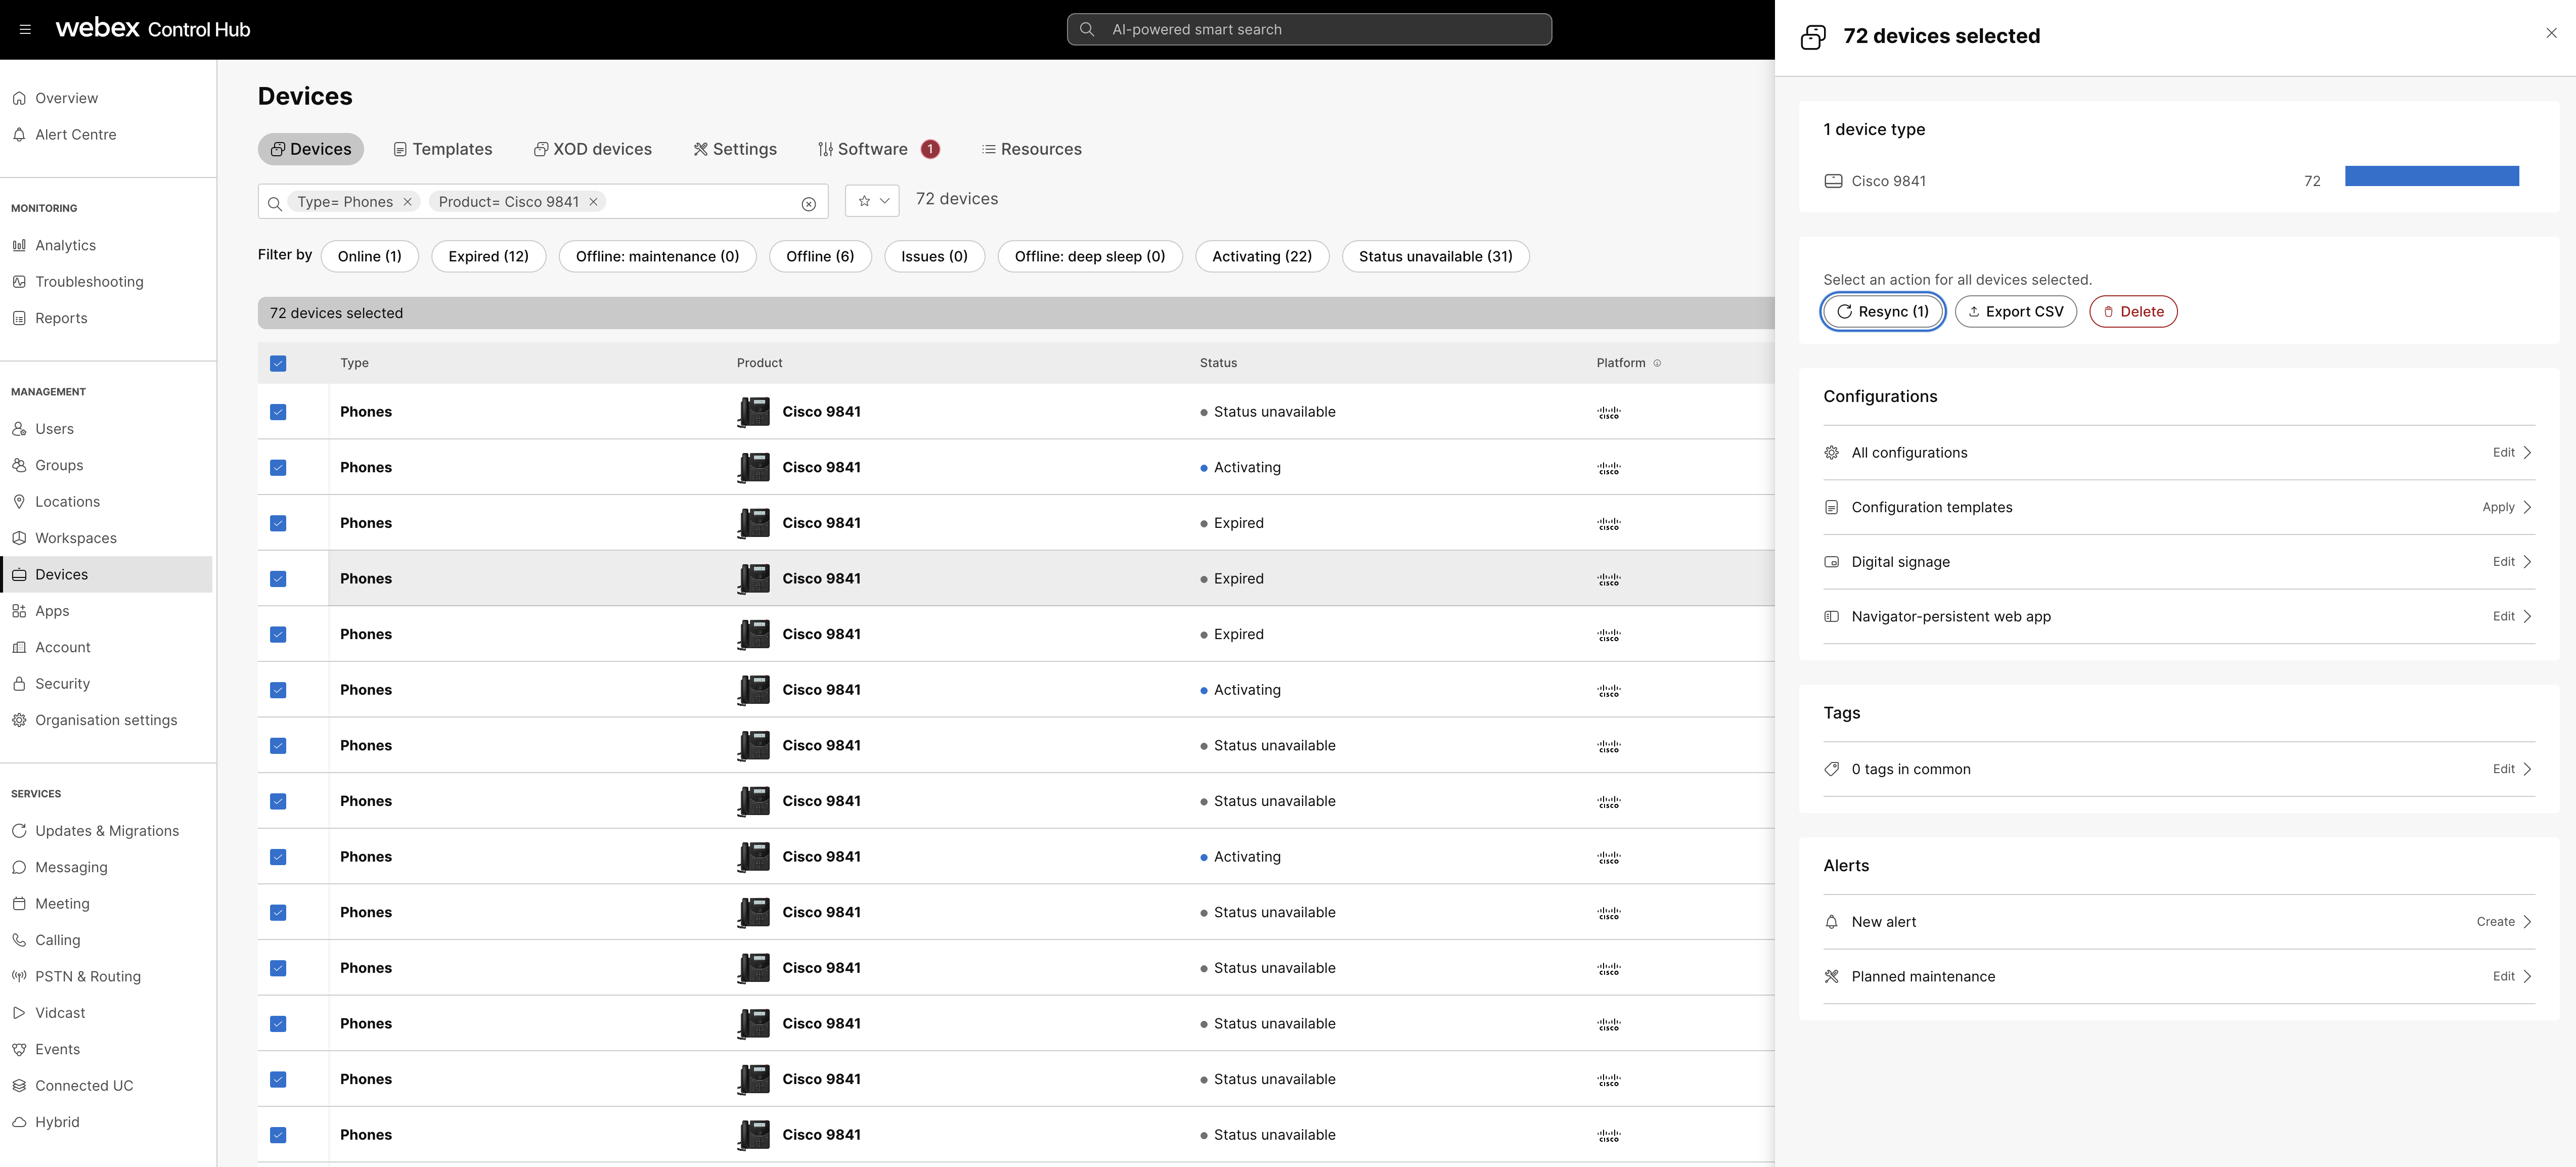The height and width of the screenshot is (1167, 2576).
Task: Click the Resync (1) refresh button
Action: click(x=1882, y=312)
